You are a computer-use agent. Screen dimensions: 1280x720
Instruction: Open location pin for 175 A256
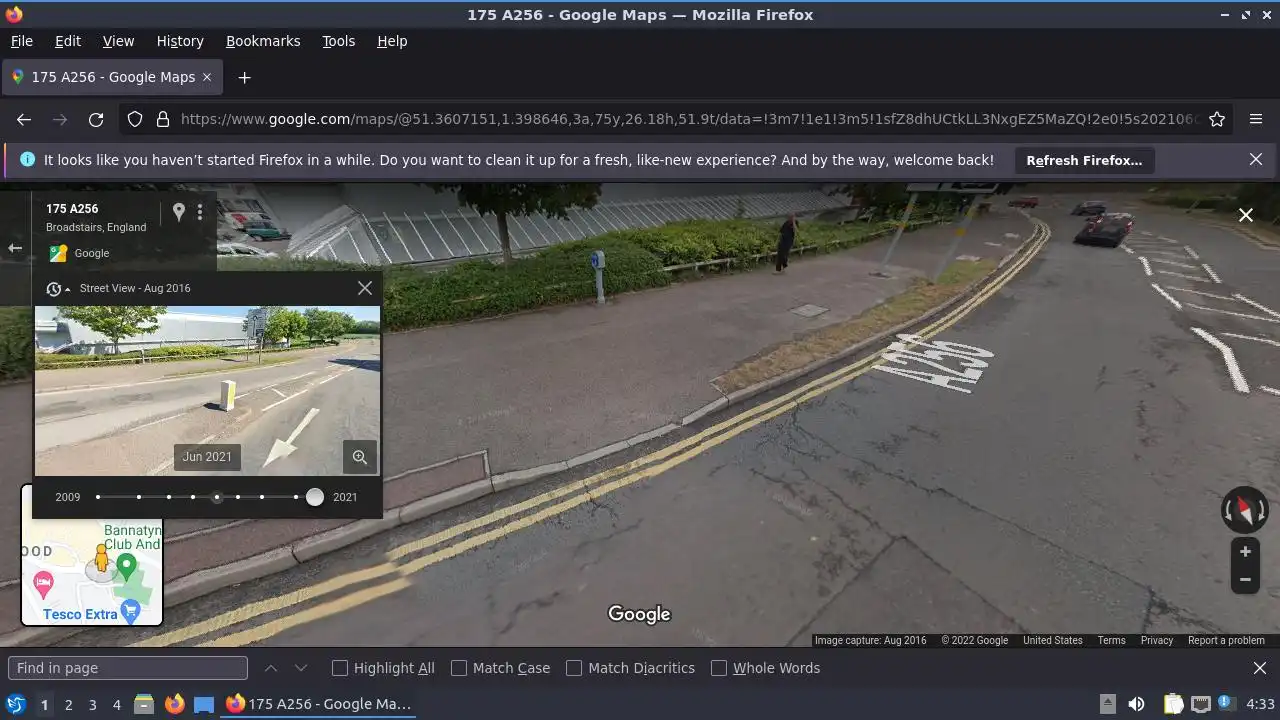click(179, 212)
